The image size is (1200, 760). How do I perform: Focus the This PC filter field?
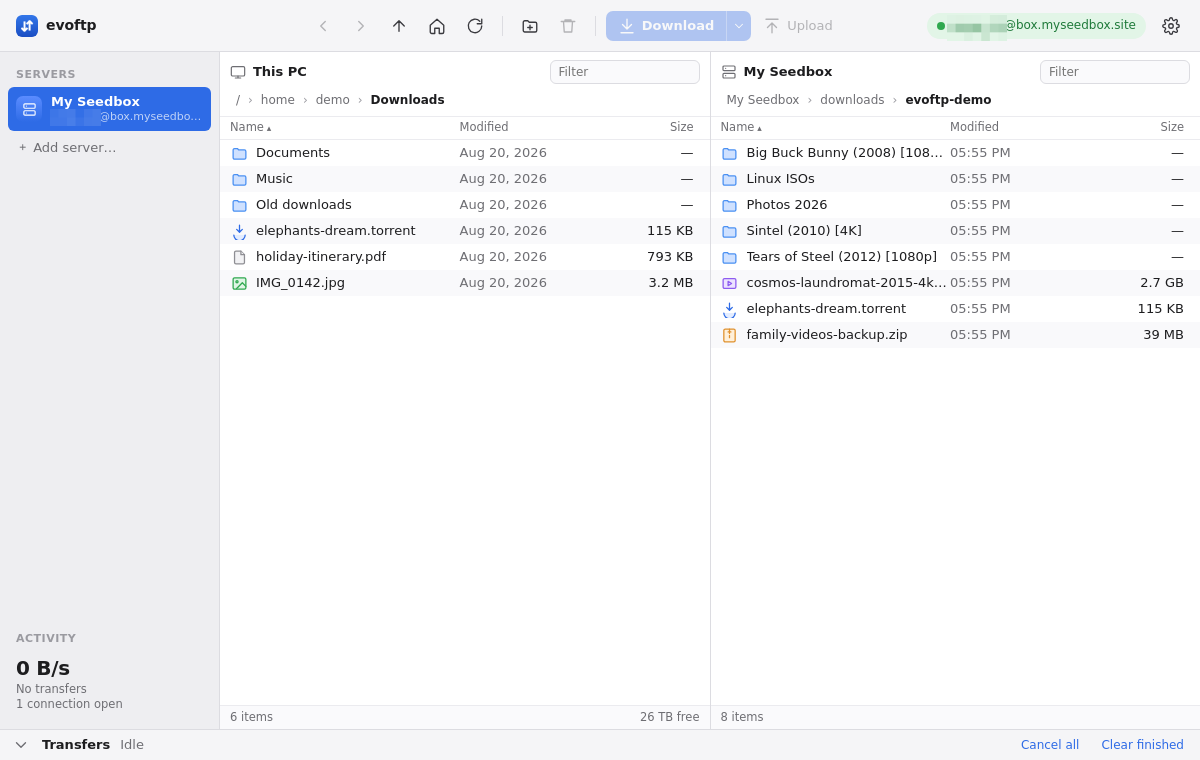[x=624, y=72]
